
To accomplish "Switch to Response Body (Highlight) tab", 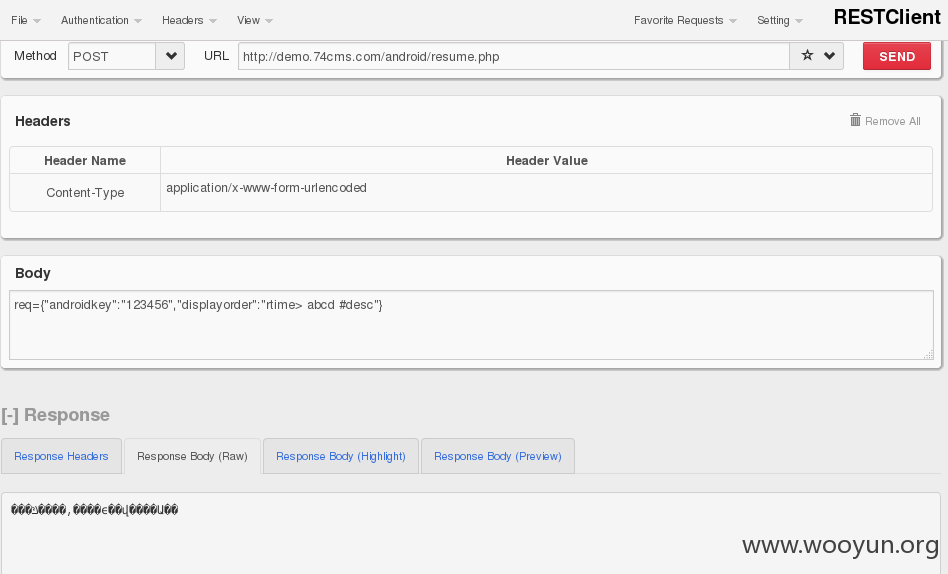I will point(341,456).
